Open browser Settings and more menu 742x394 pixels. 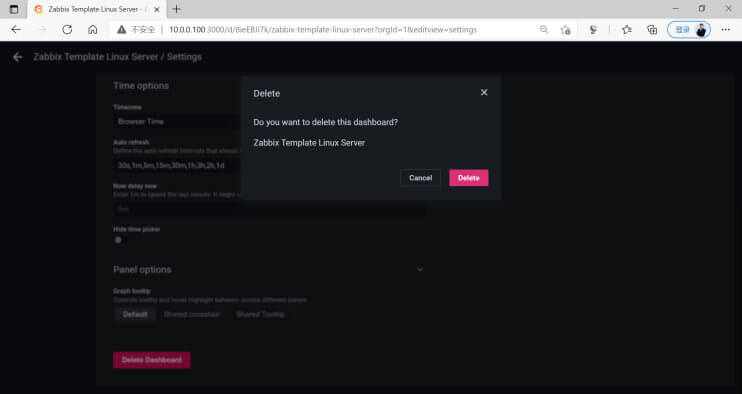pyautogui.click(x=725, y=30)
